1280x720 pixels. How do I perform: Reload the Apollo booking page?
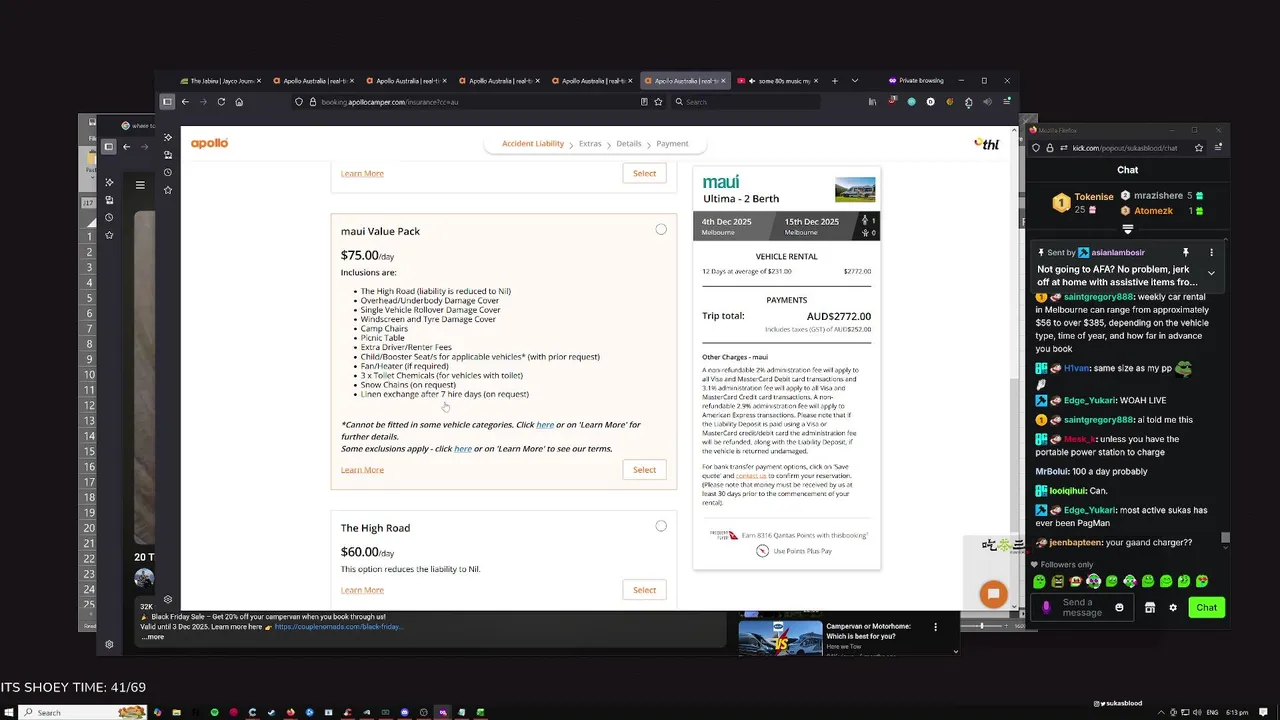click(x=221, y=101)
